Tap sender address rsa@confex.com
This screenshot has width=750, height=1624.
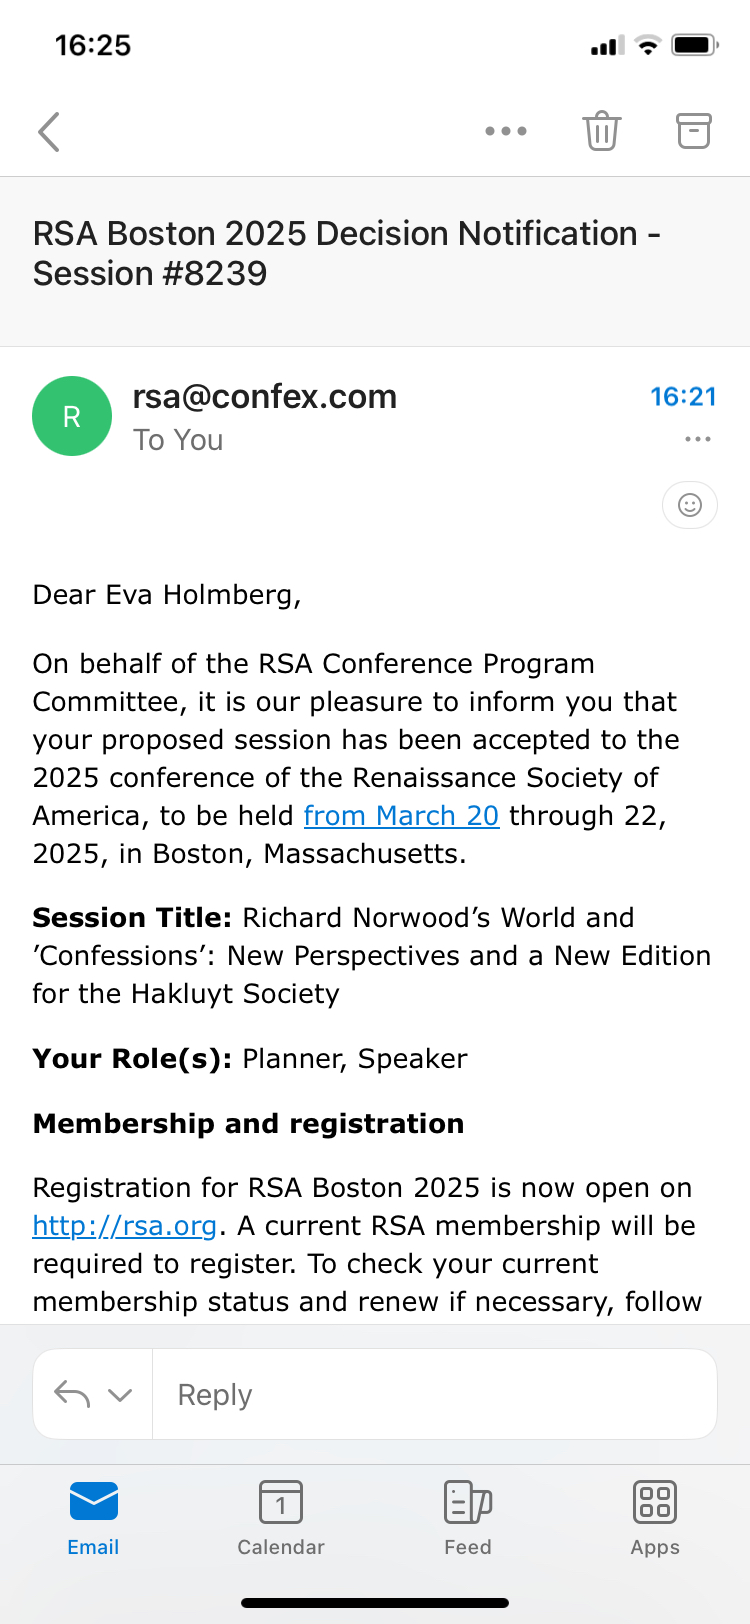pos(265,397)
